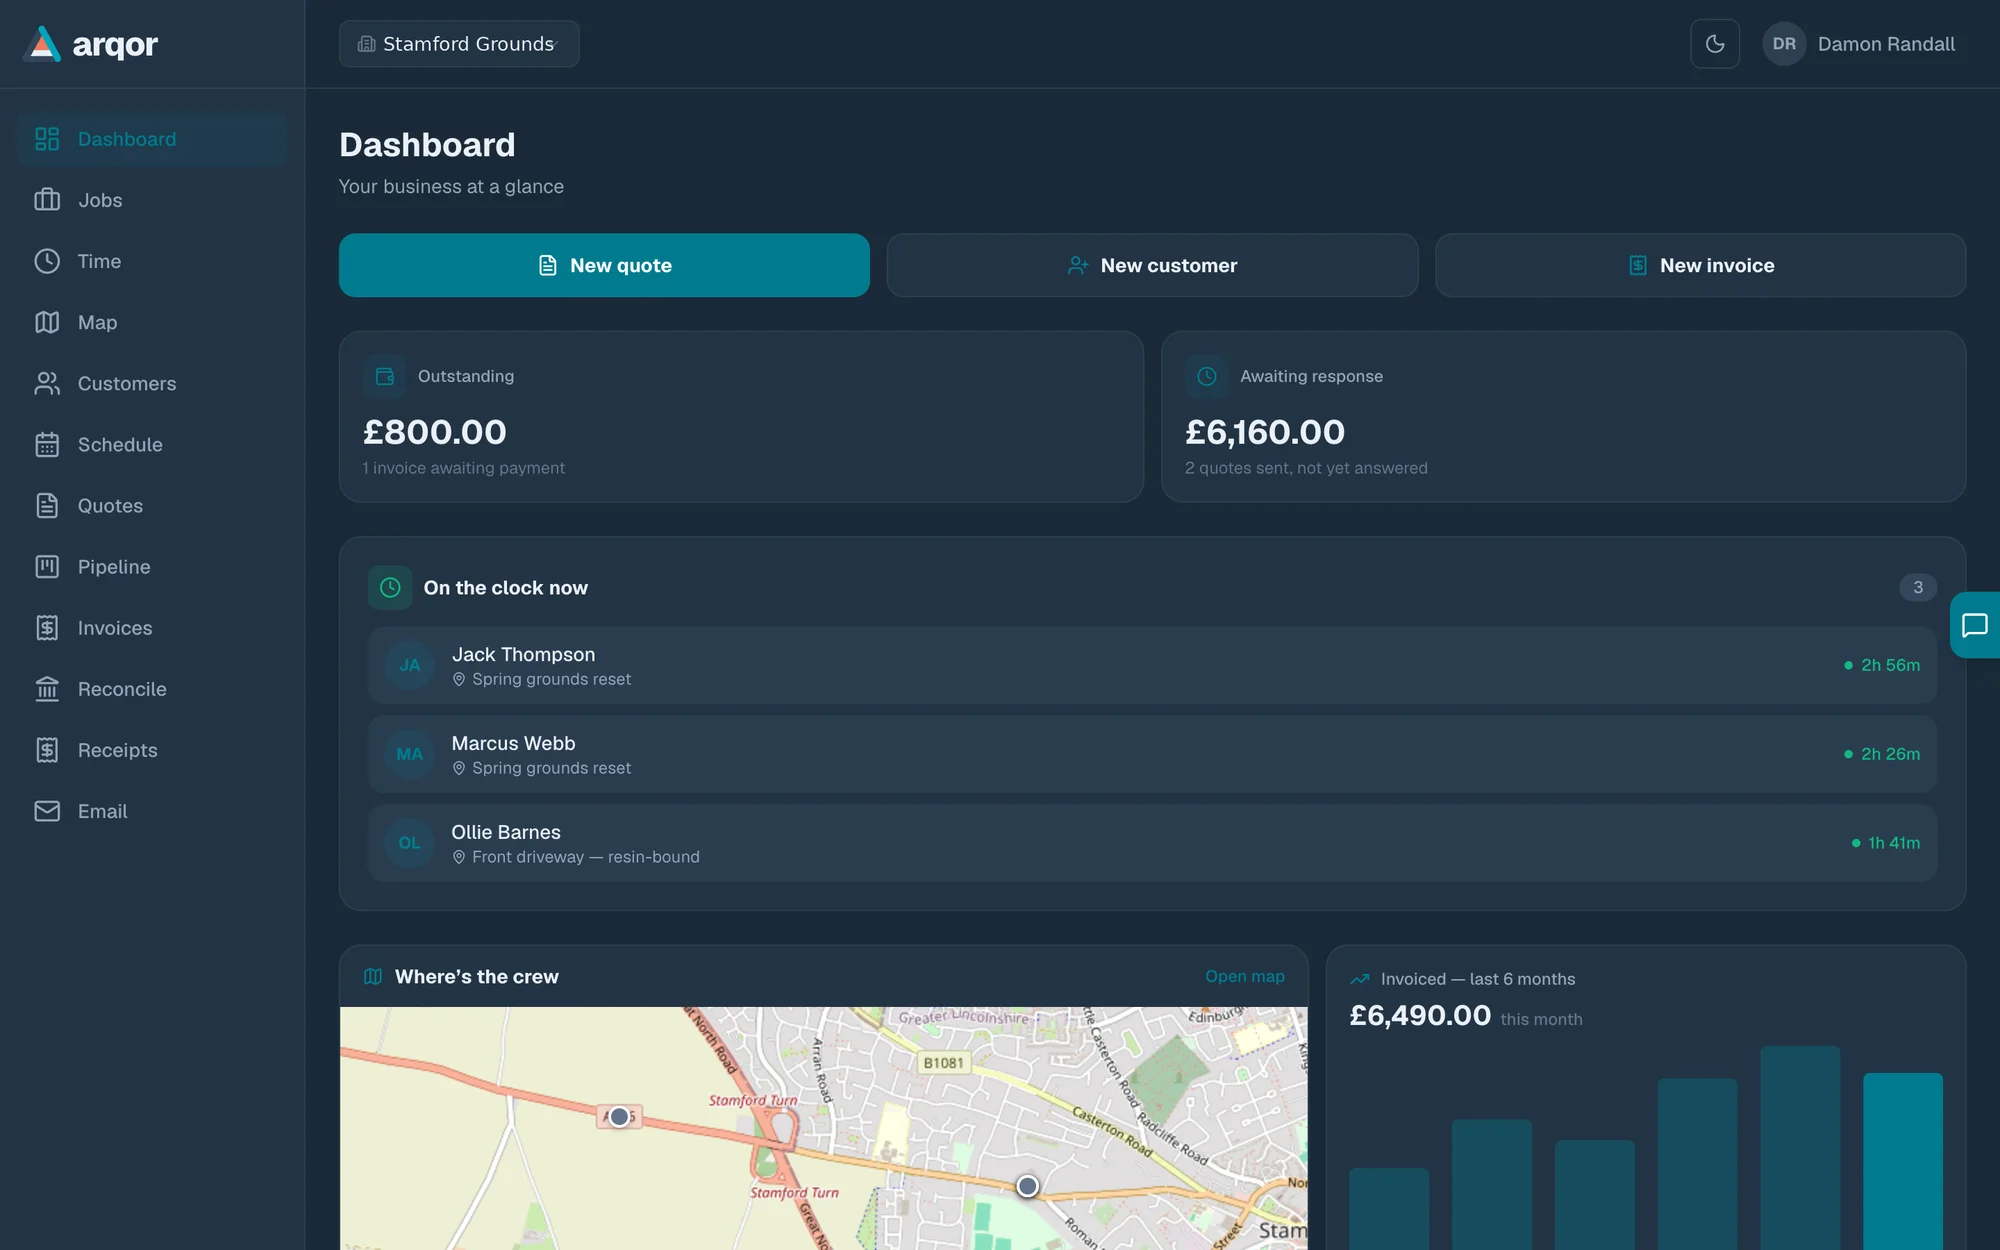Open the Stamford Grounds business selector
Viewport: 2000px width, 1250px height.
pyautogui.click(x=459, y=44)
